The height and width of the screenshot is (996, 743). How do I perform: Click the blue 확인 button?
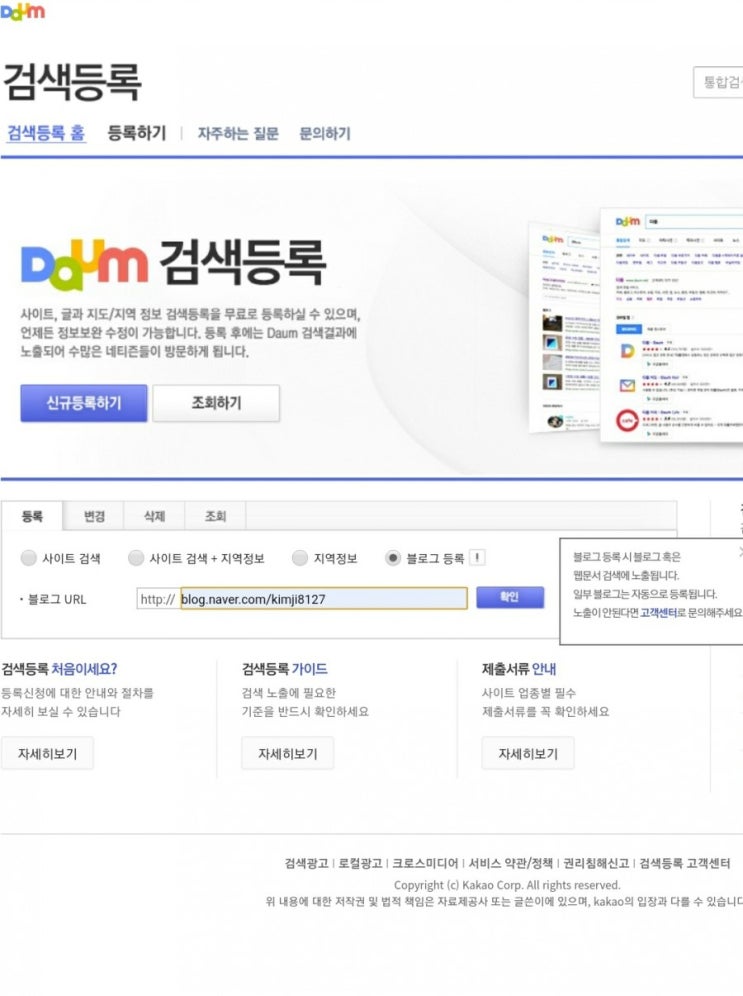click(x=510, y=597)
